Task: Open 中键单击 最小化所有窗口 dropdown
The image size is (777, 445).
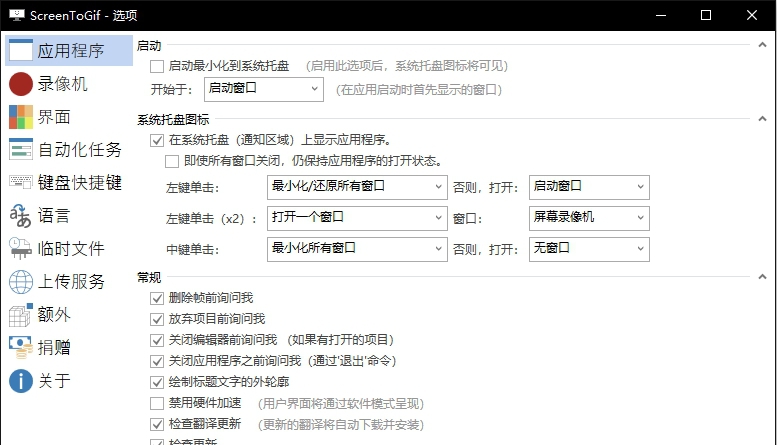Action: point(357,249)
